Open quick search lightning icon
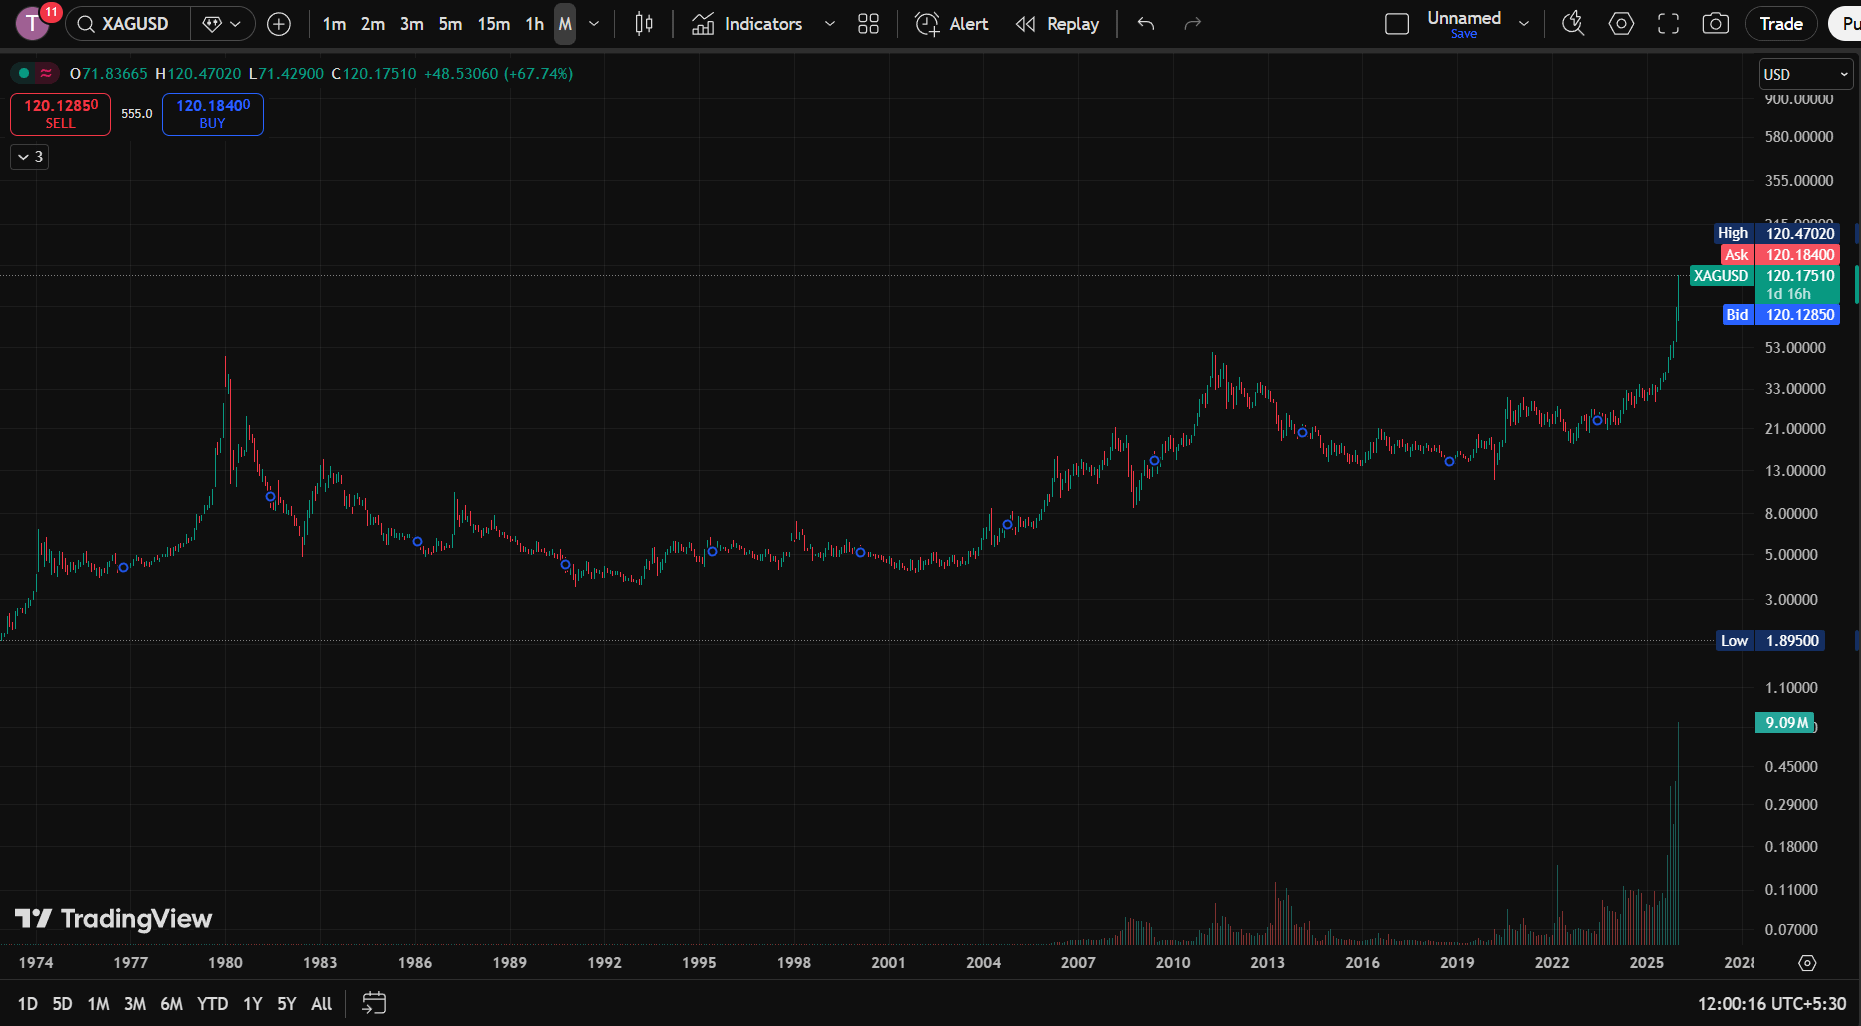This screenshot has width=1861, height=1026. pyautogui.click(x=1573, y=24)
